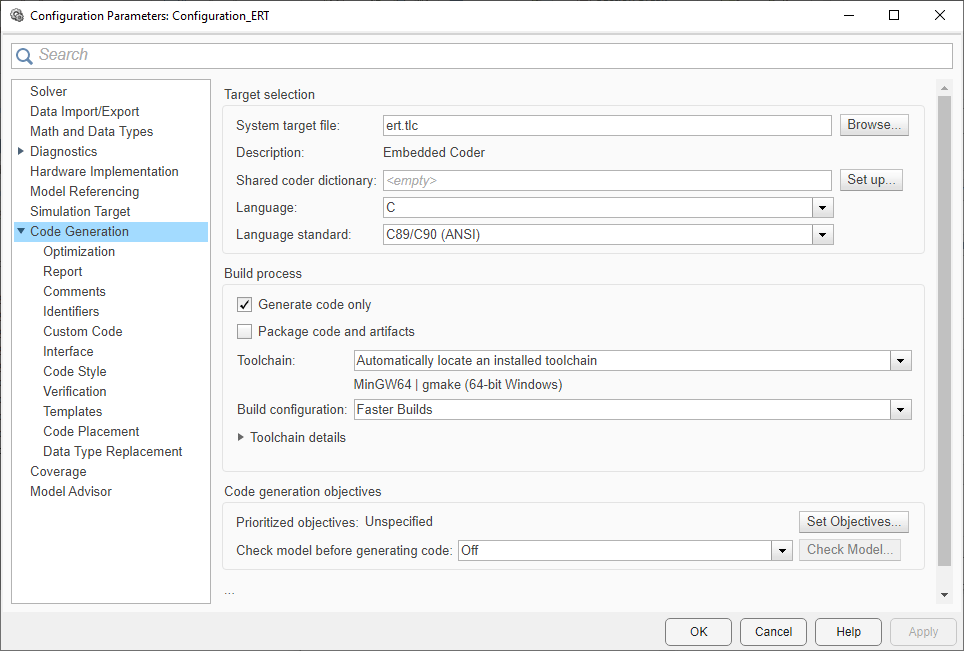Open the Toolchain dropdown list
The height and width of the screenshot is (651, 964).
tap(901, 360)
